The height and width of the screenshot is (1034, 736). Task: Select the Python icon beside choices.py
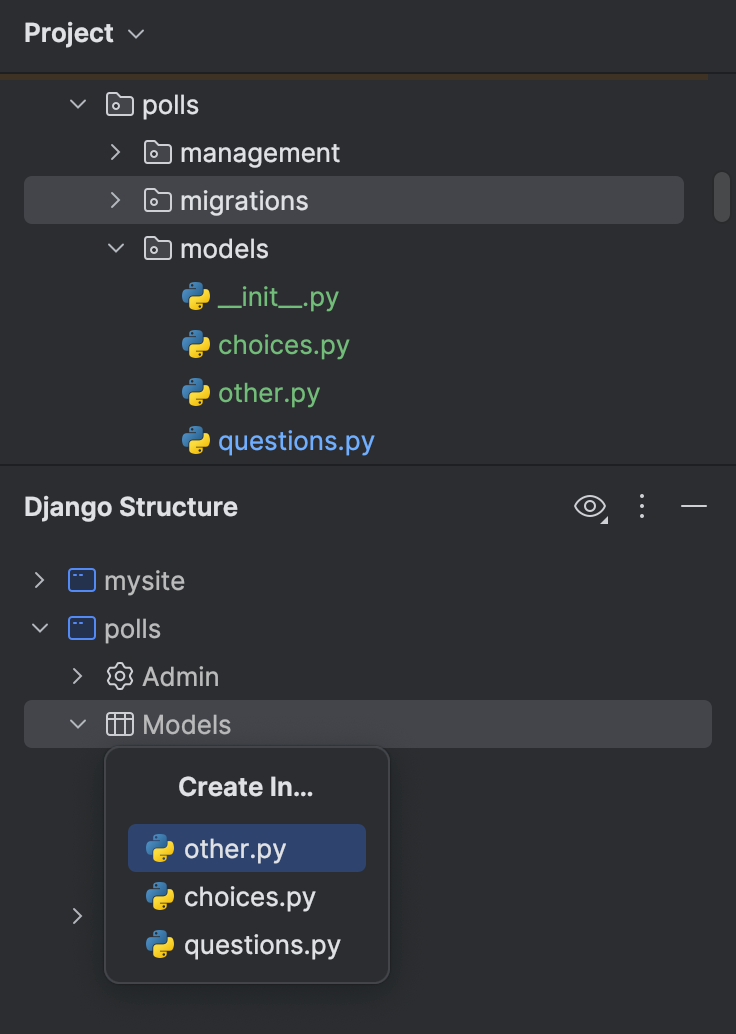194,344
